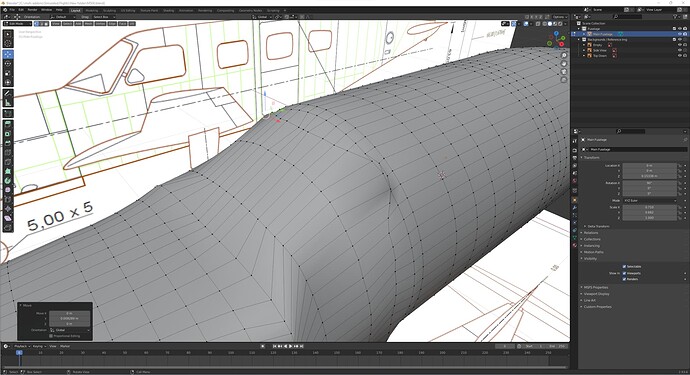Expand the Viewport Display panel
Screen dimensions: 690x375
click(595, 294)
